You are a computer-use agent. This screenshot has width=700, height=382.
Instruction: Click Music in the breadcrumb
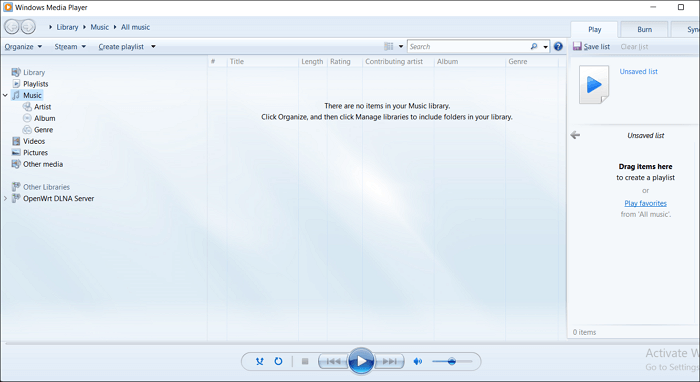pos(100,27)
